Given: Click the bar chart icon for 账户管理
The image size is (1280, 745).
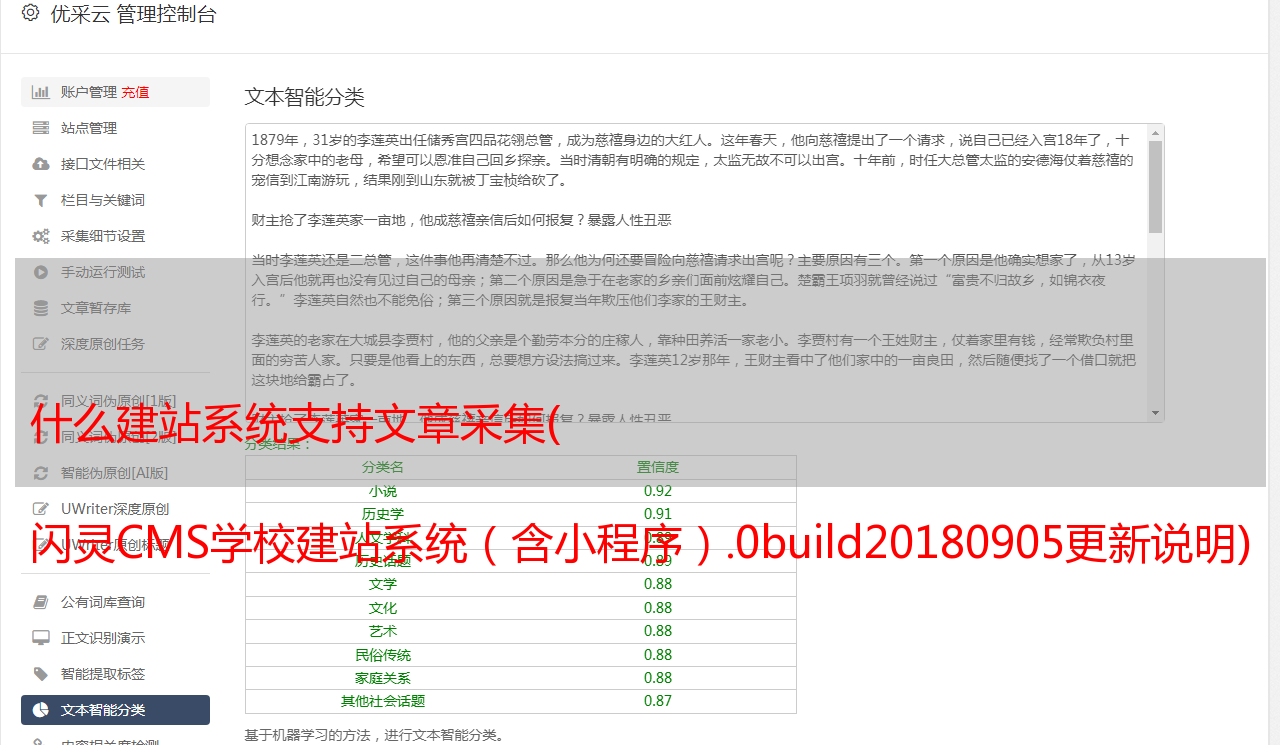Looking at the screenshot, I should pyautogui.click(x=41, y=92).
